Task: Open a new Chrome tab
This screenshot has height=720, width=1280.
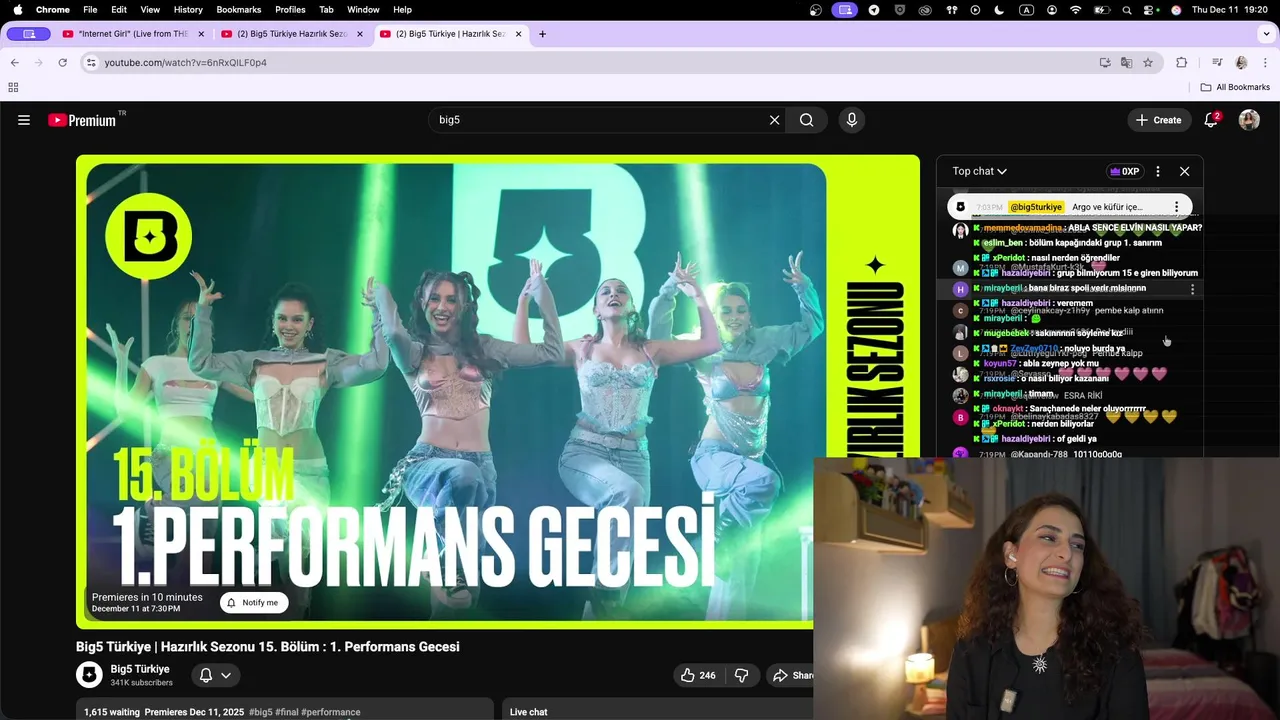Action: point(542,34)
